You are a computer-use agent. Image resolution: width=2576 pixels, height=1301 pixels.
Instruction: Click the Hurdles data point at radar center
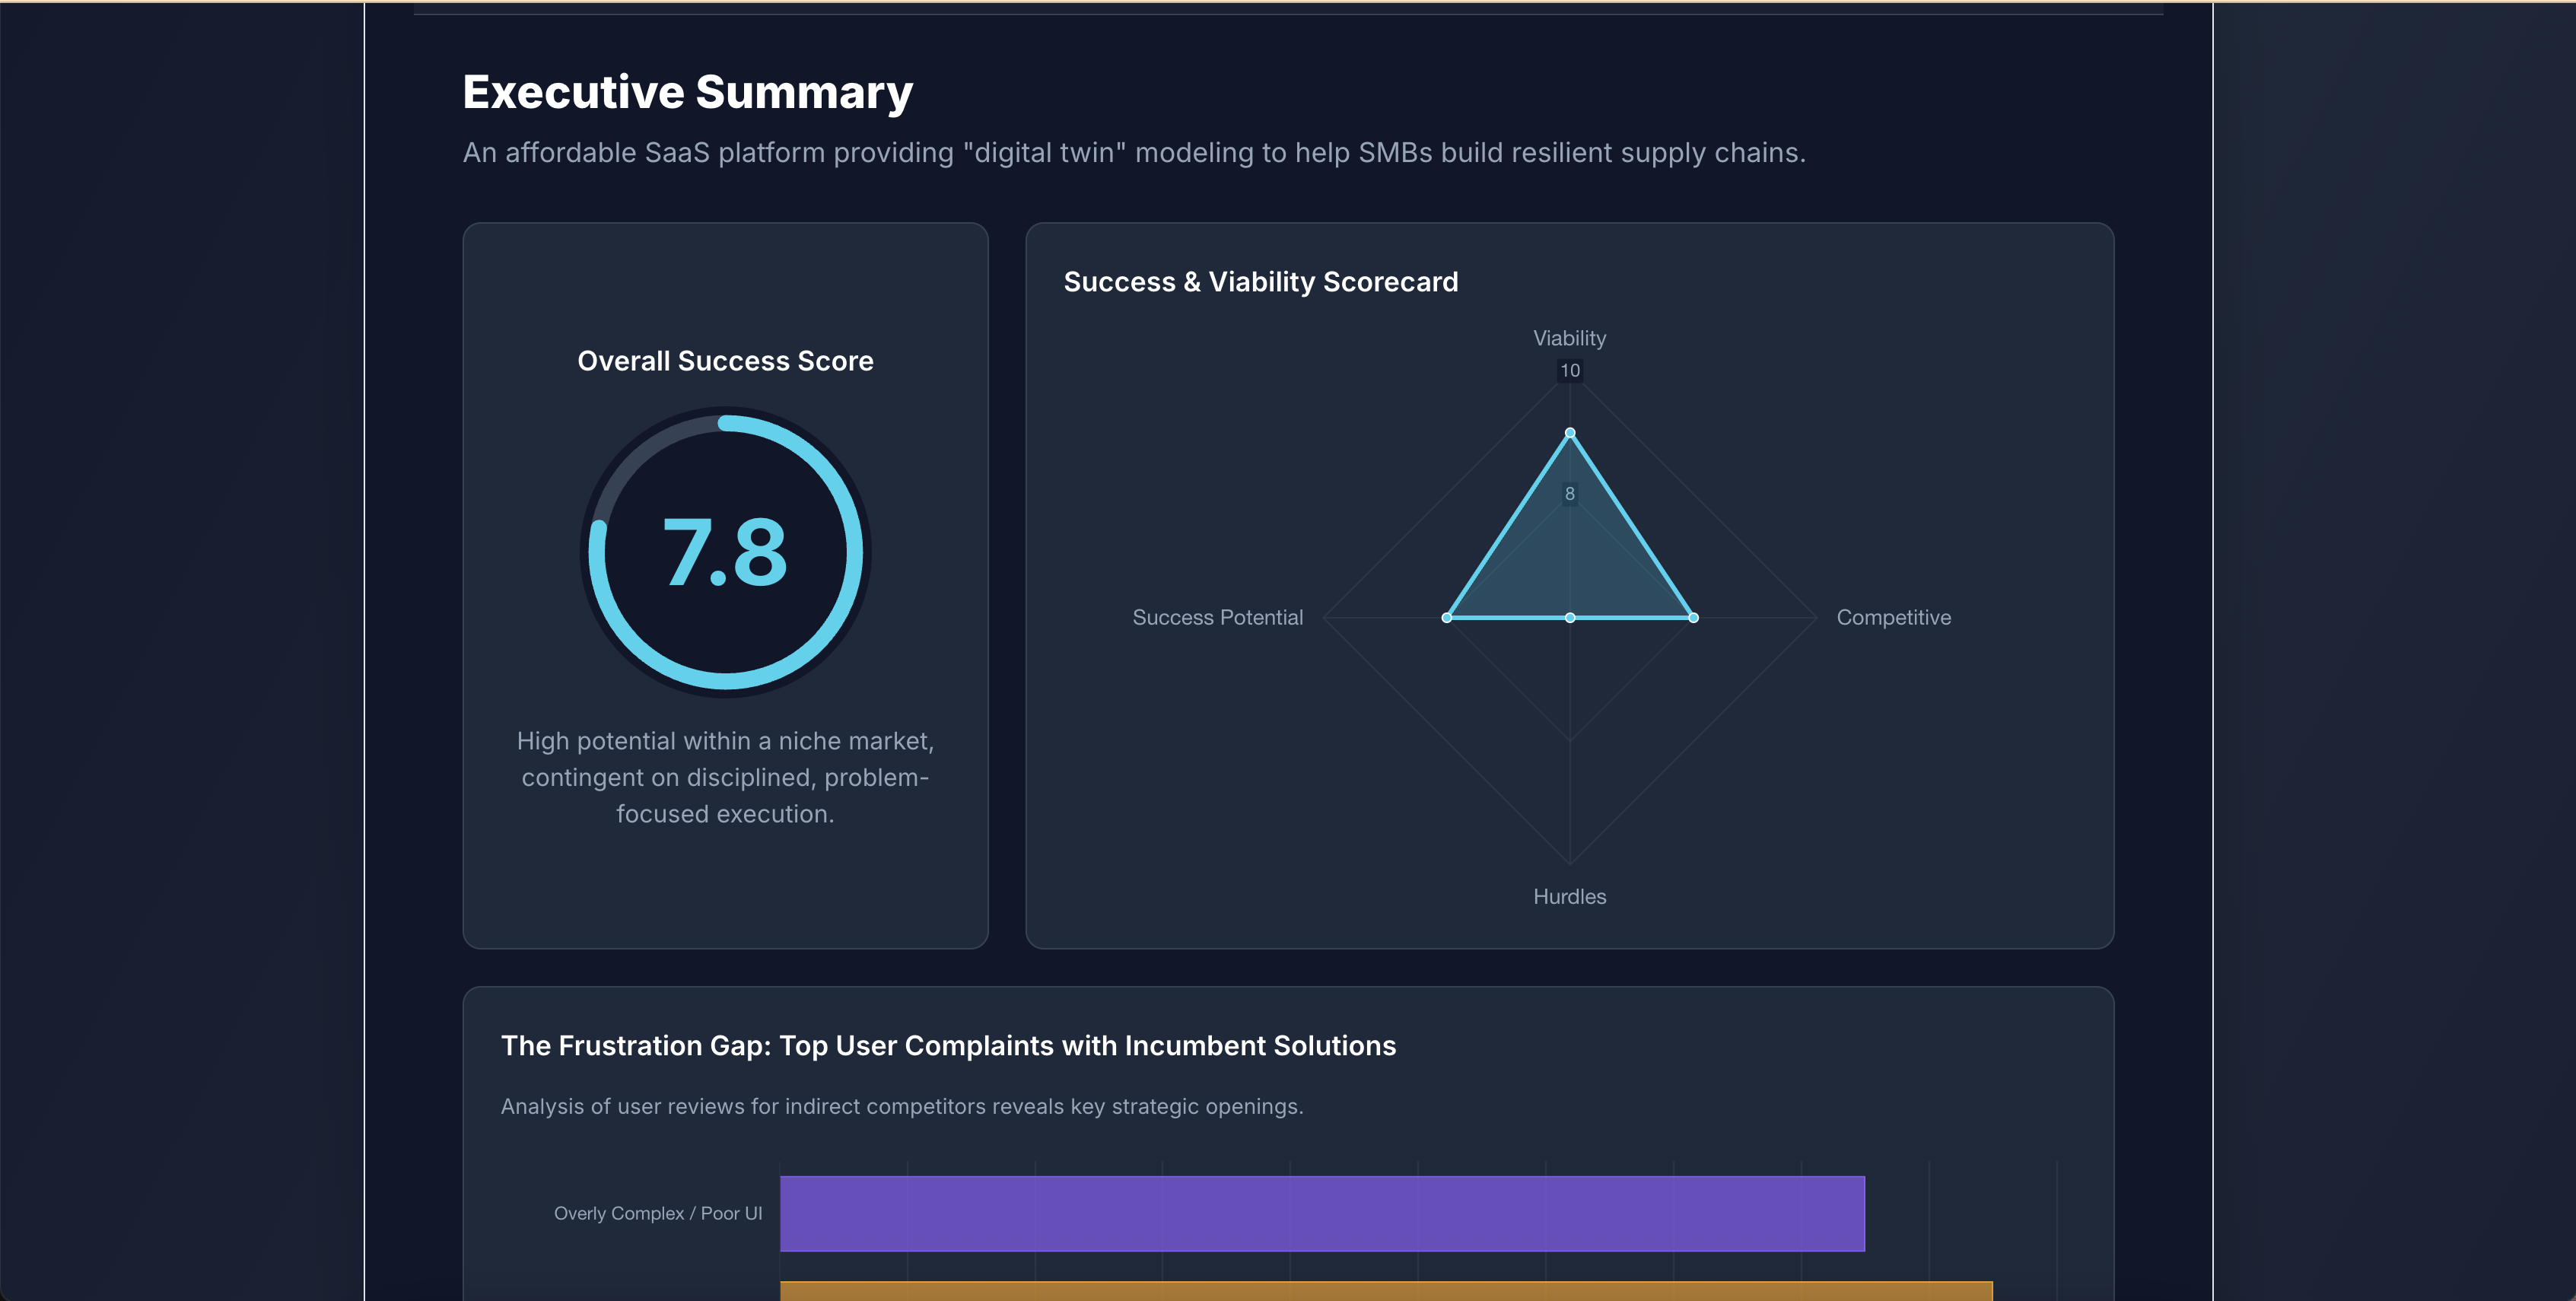tap(1570, 618)
